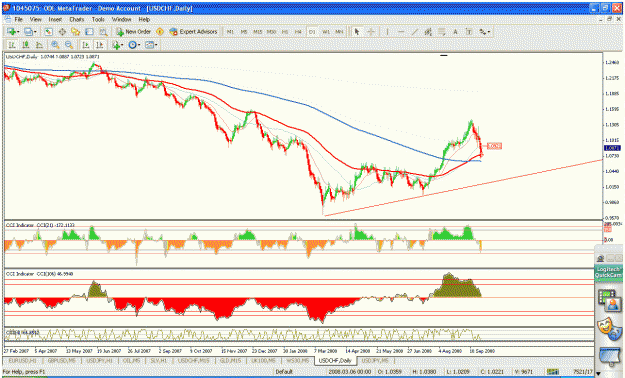Viewport: 625px width, 378px height.
Task: Open the Charts menu
Action: [77, 19]
